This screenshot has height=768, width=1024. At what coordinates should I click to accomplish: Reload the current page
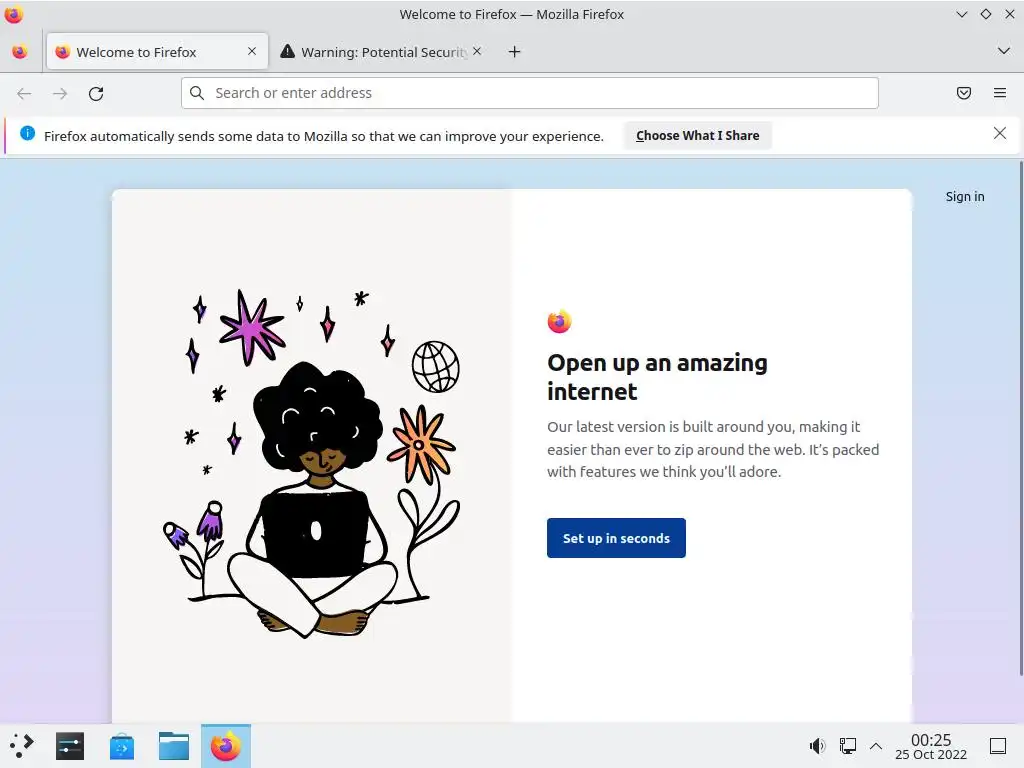(x=96, y=93)
